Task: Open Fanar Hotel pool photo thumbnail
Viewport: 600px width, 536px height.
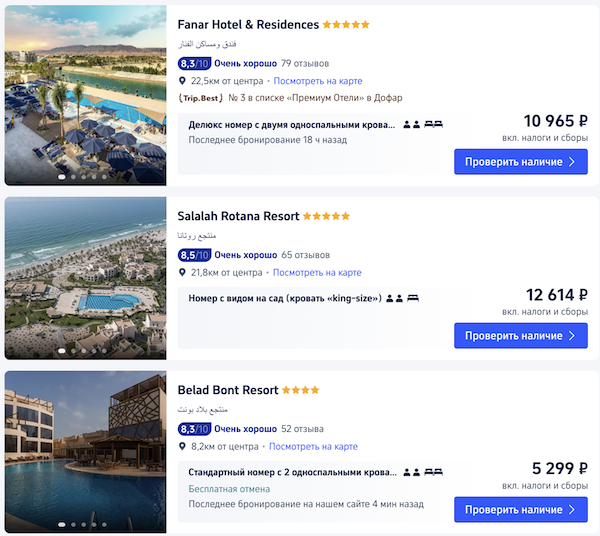Action: point(85,95)
